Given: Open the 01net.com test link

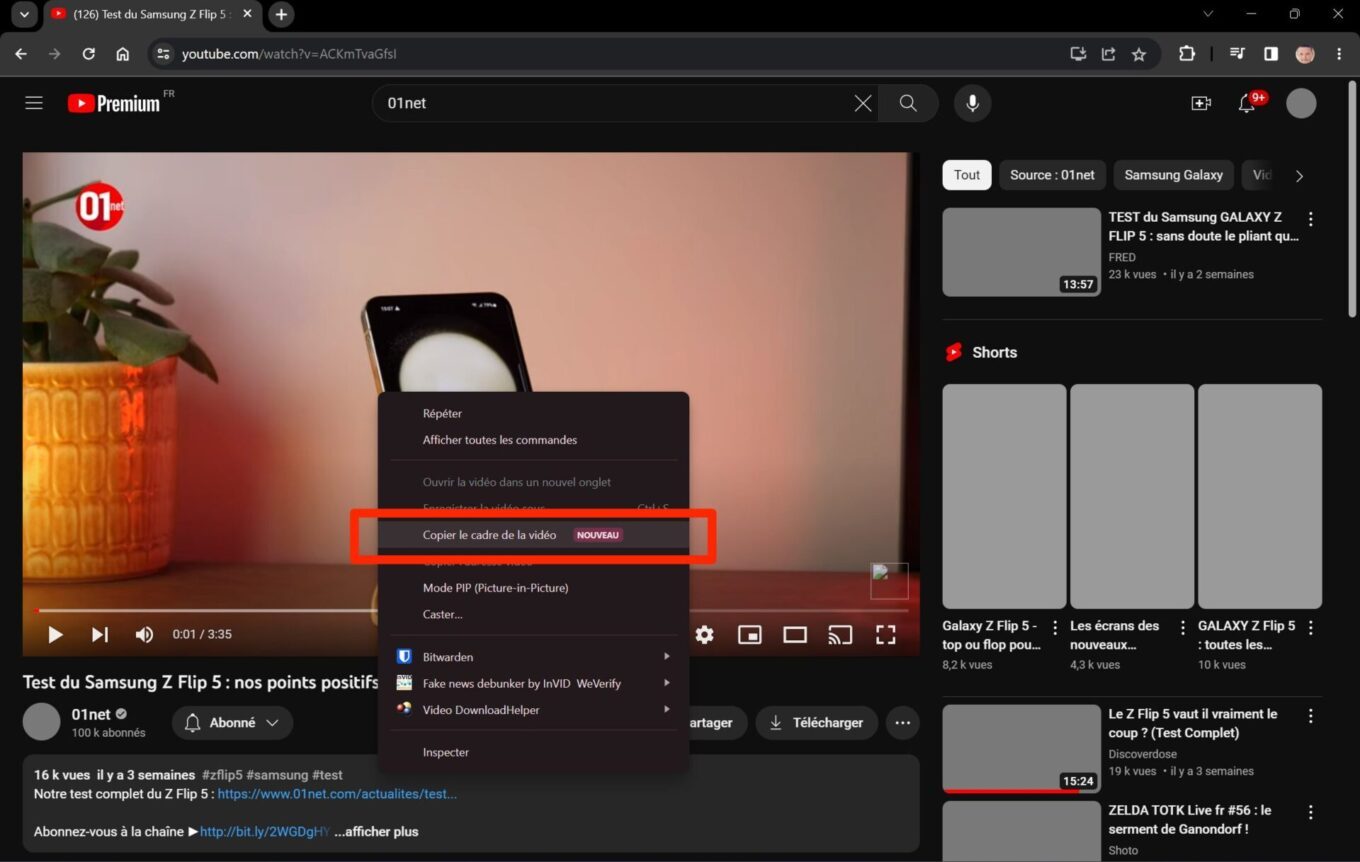Looking at the screenshot, I should pos(337,794).
